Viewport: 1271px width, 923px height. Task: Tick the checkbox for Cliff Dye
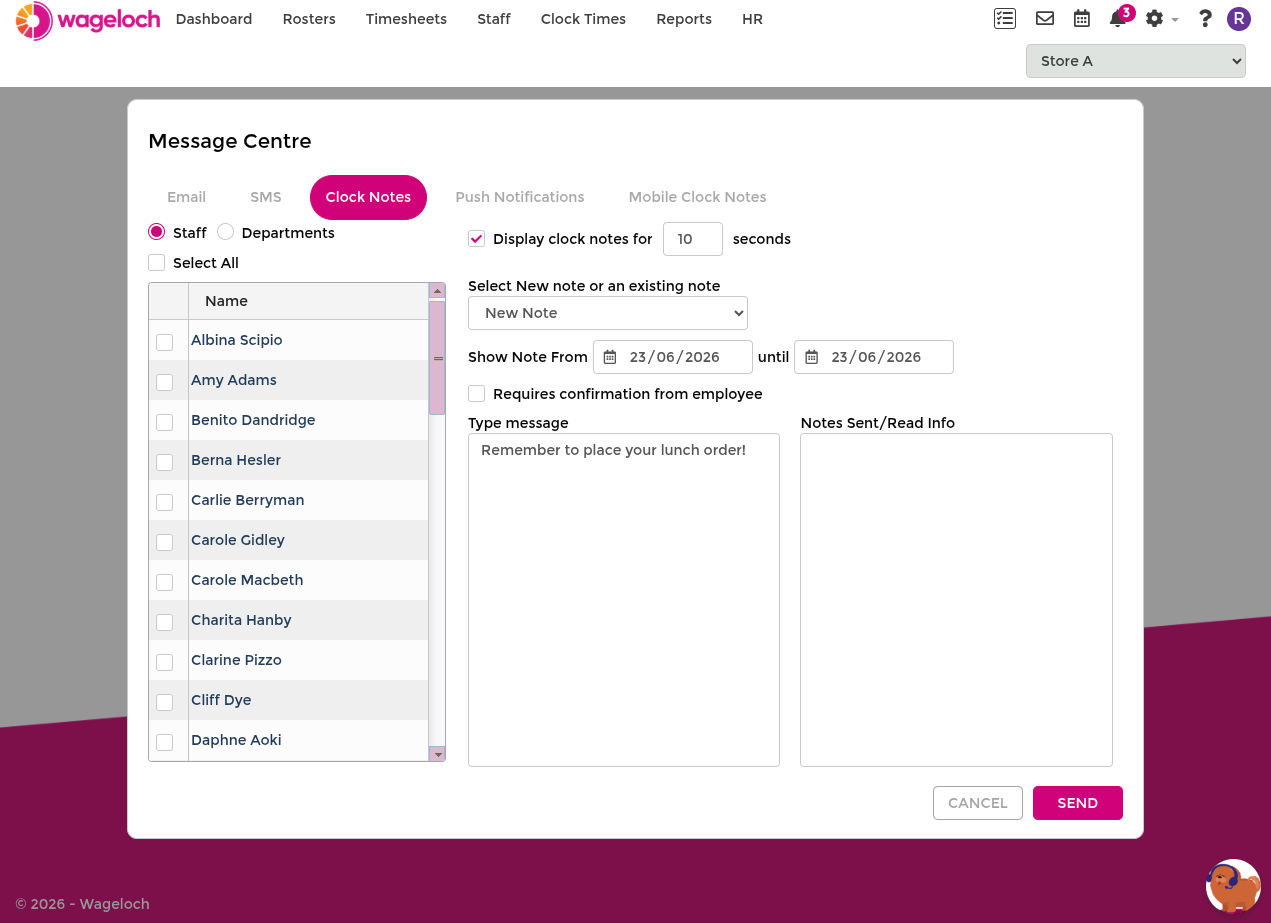165,702
